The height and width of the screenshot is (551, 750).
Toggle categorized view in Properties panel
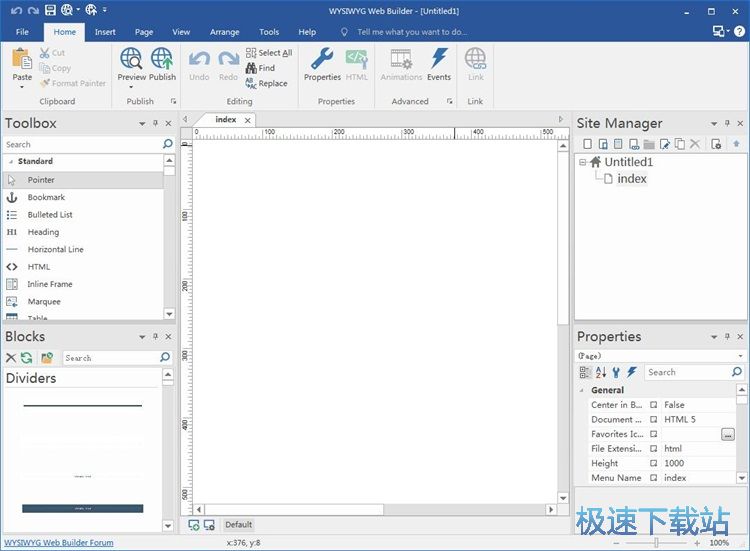click(585, 372)
